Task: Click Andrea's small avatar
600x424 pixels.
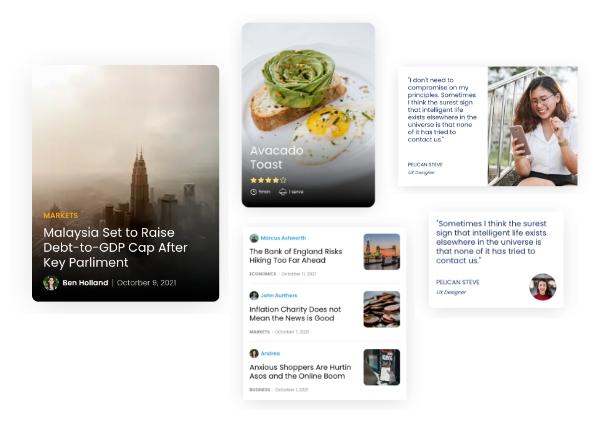Action: (x=254, y=353)
